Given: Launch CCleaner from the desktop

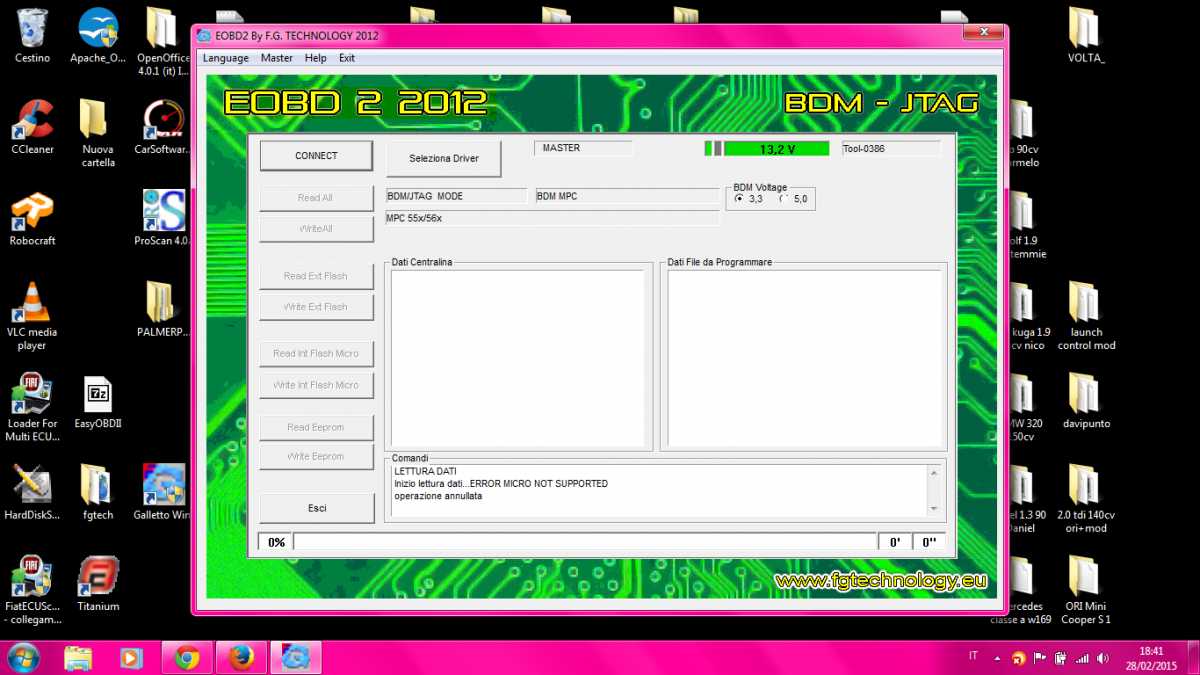Looking at the screenshot, I should coord(32,126).
